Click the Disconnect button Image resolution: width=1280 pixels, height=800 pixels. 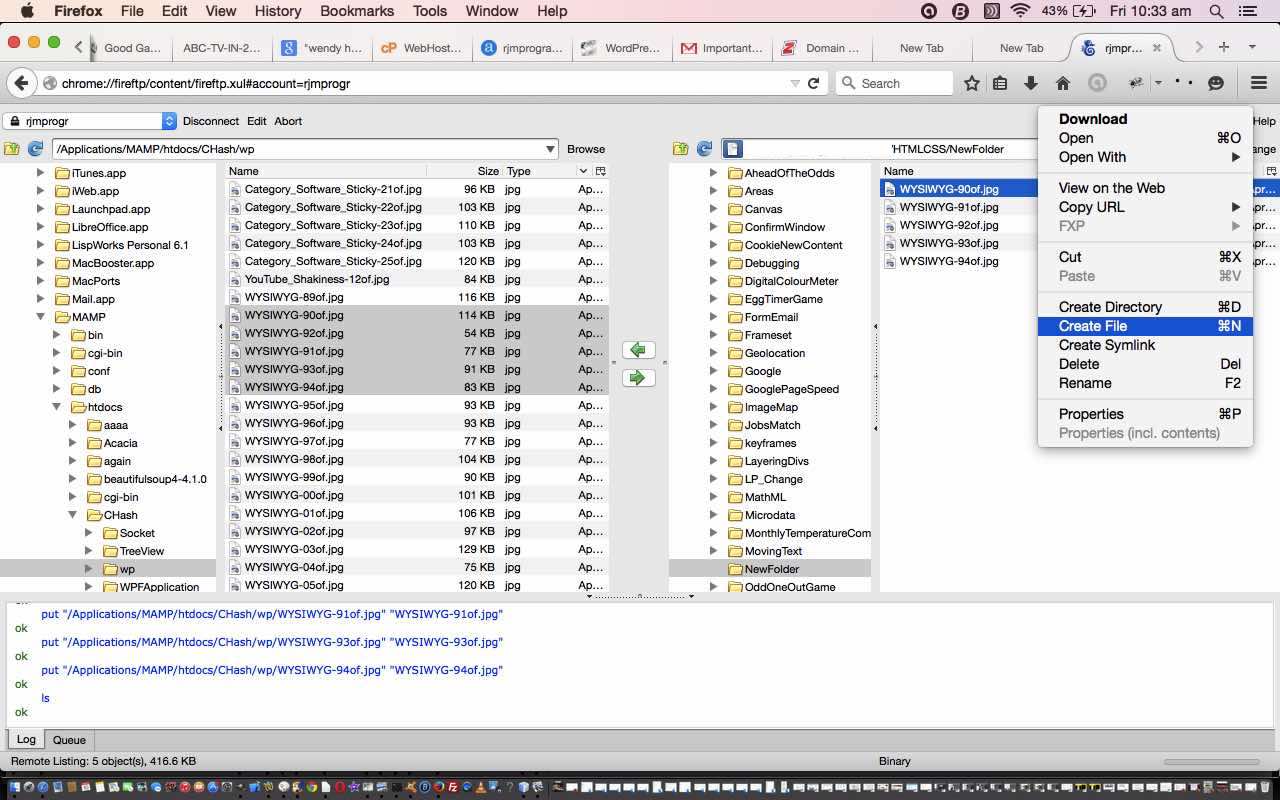coord(210,121)
